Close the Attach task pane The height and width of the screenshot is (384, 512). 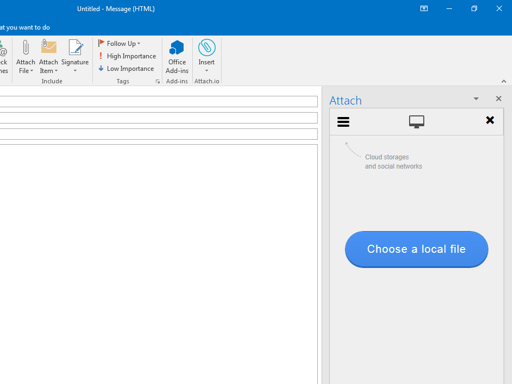pyautogui.click(x=498, y=99)
